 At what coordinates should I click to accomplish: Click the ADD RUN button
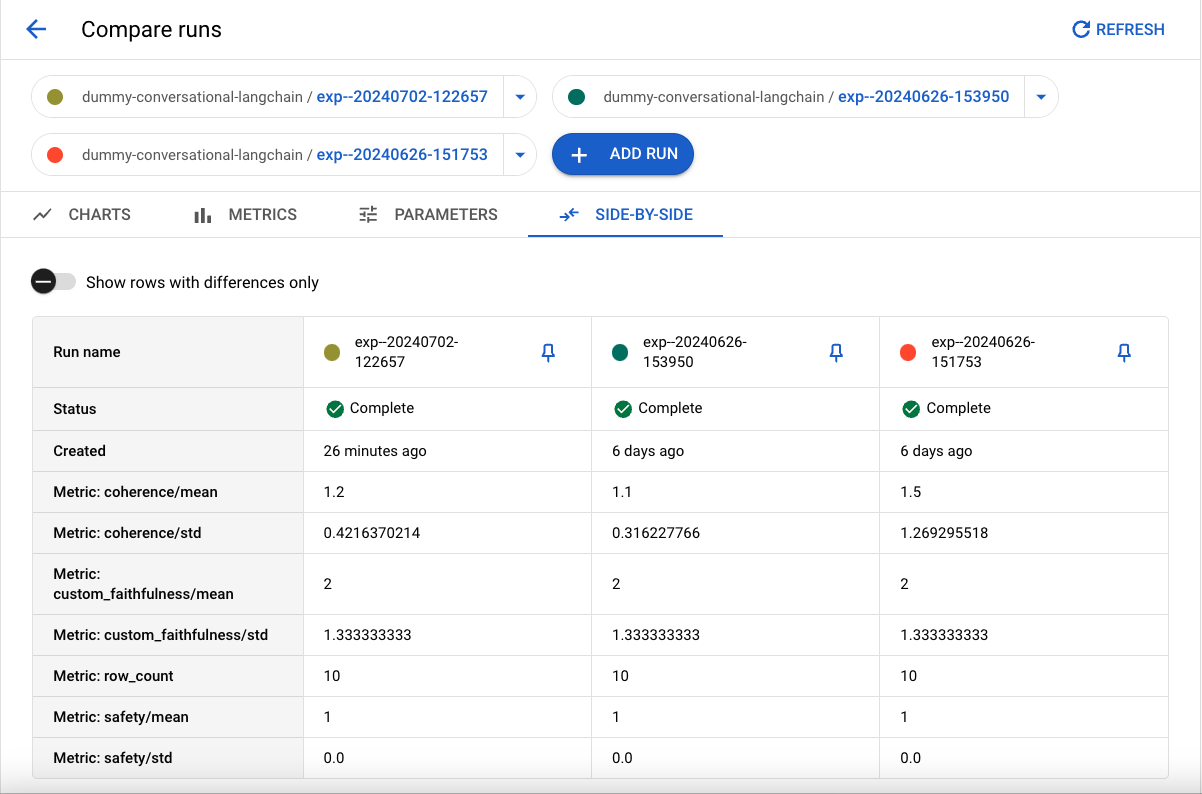coord(622,154)
